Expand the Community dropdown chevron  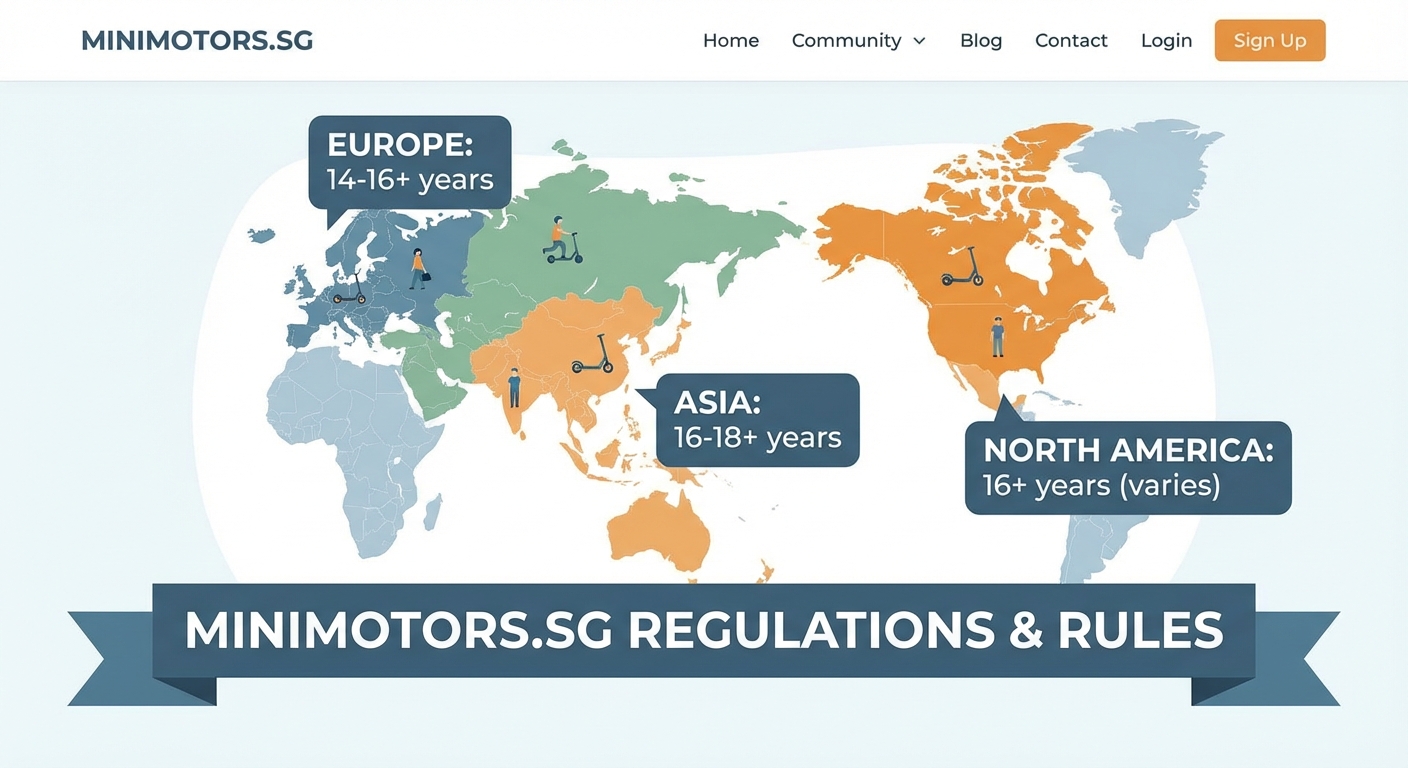(919, 41)
